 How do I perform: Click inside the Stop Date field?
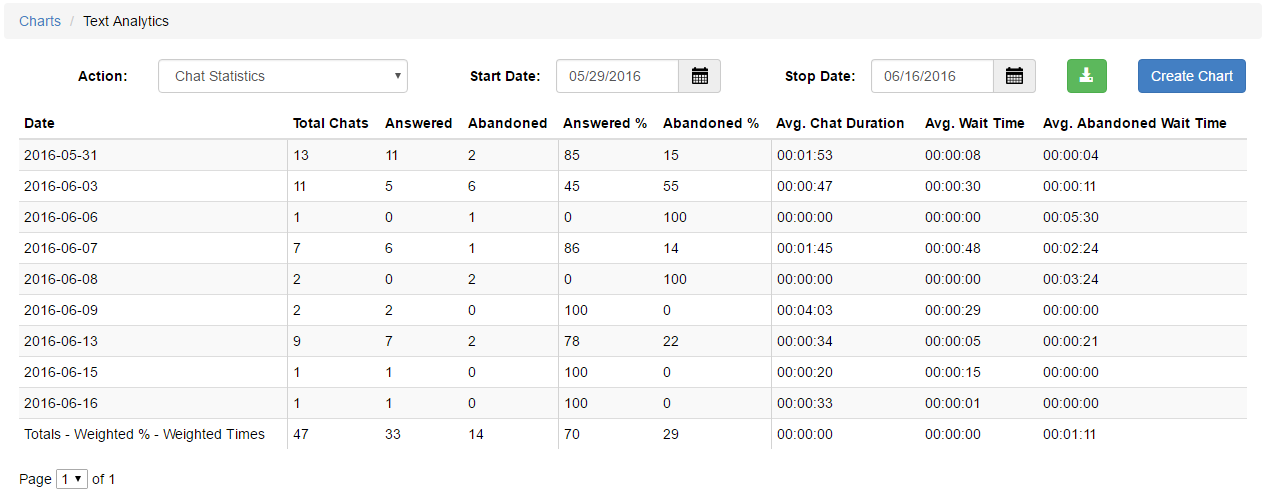[x=932, y=76]
